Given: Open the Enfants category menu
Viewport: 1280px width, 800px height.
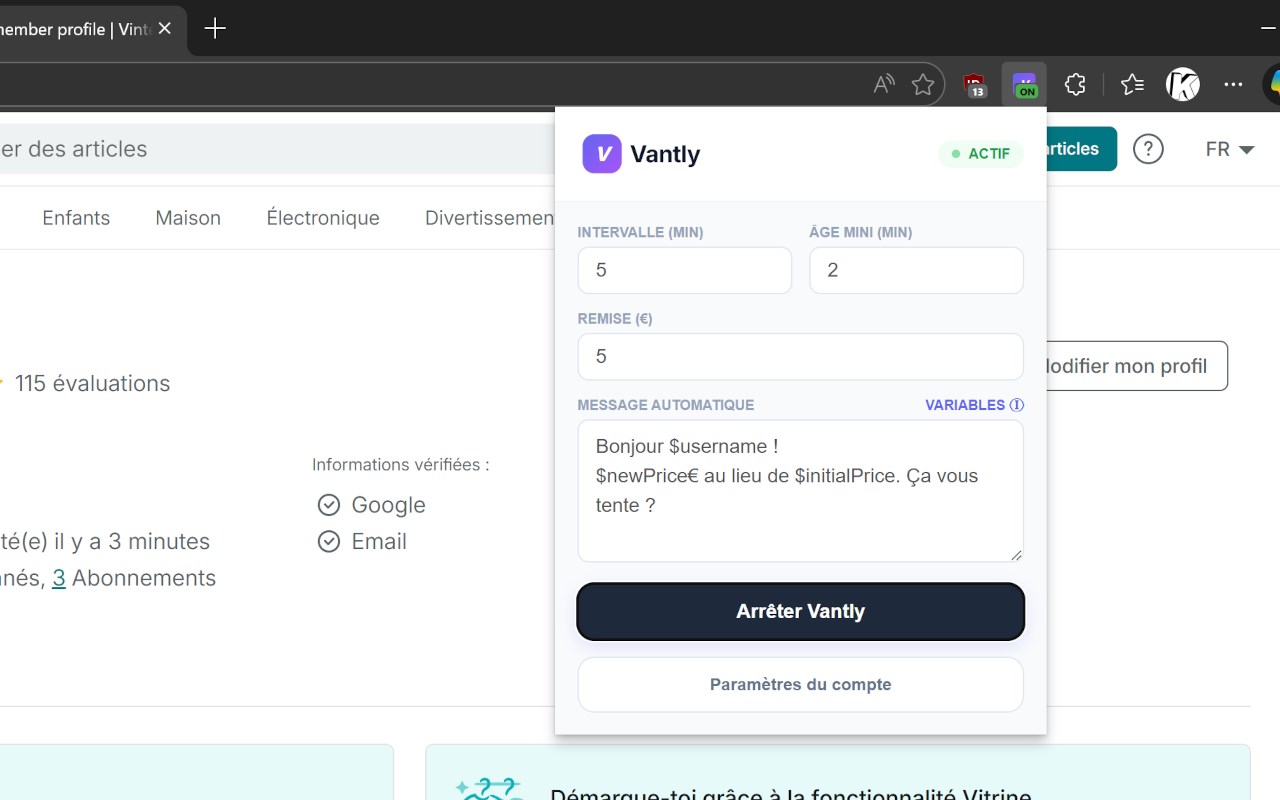Looking at the screenshot, I should point(76,218).
